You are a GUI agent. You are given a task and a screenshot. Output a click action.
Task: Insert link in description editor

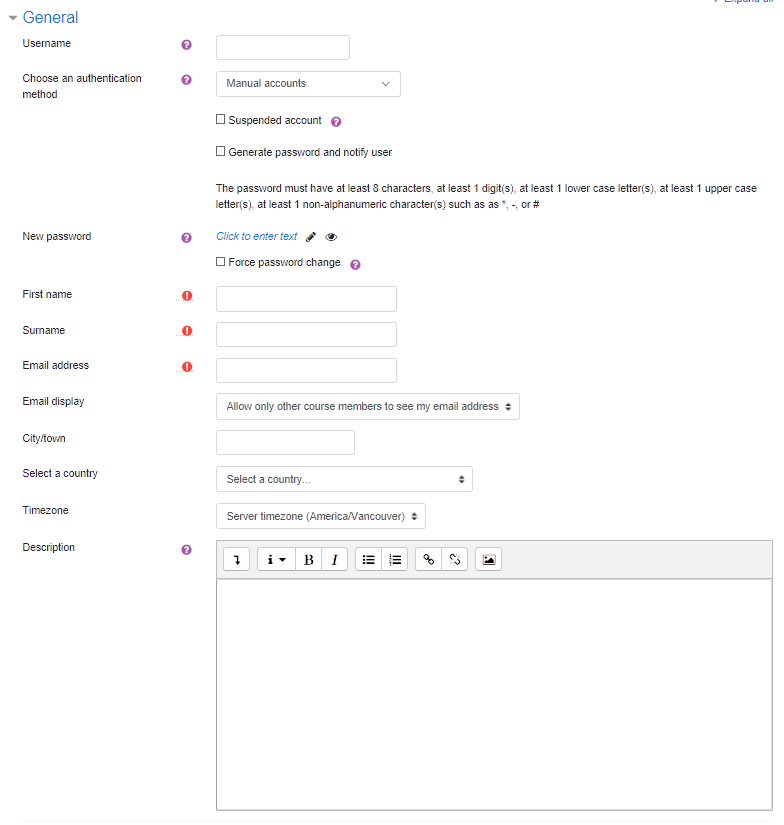(428, 559)
